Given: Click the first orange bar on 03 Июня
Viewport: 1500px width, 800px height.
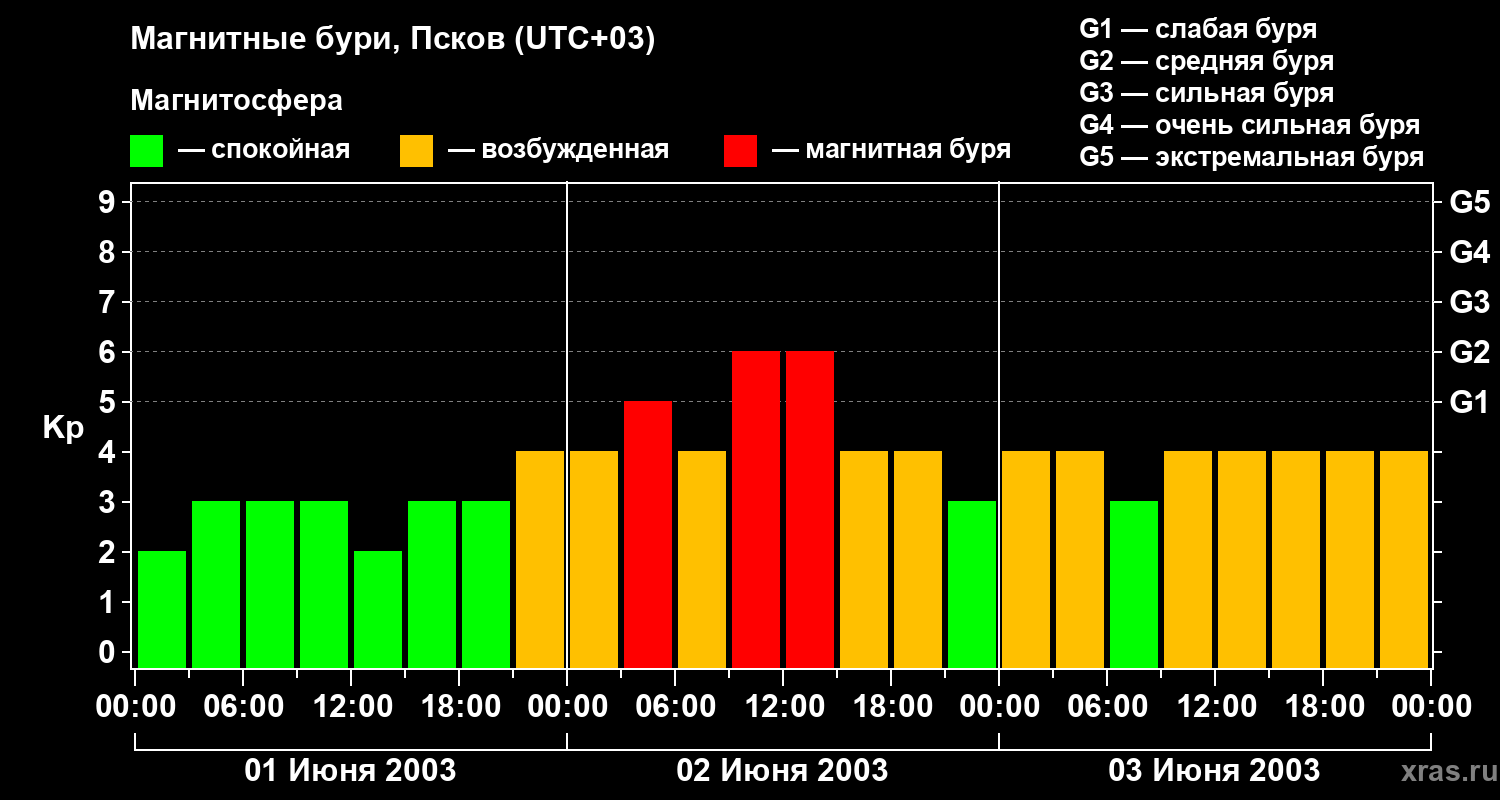Looking at the screenshot, I should pyautogui.click(x=1026, y=559).
